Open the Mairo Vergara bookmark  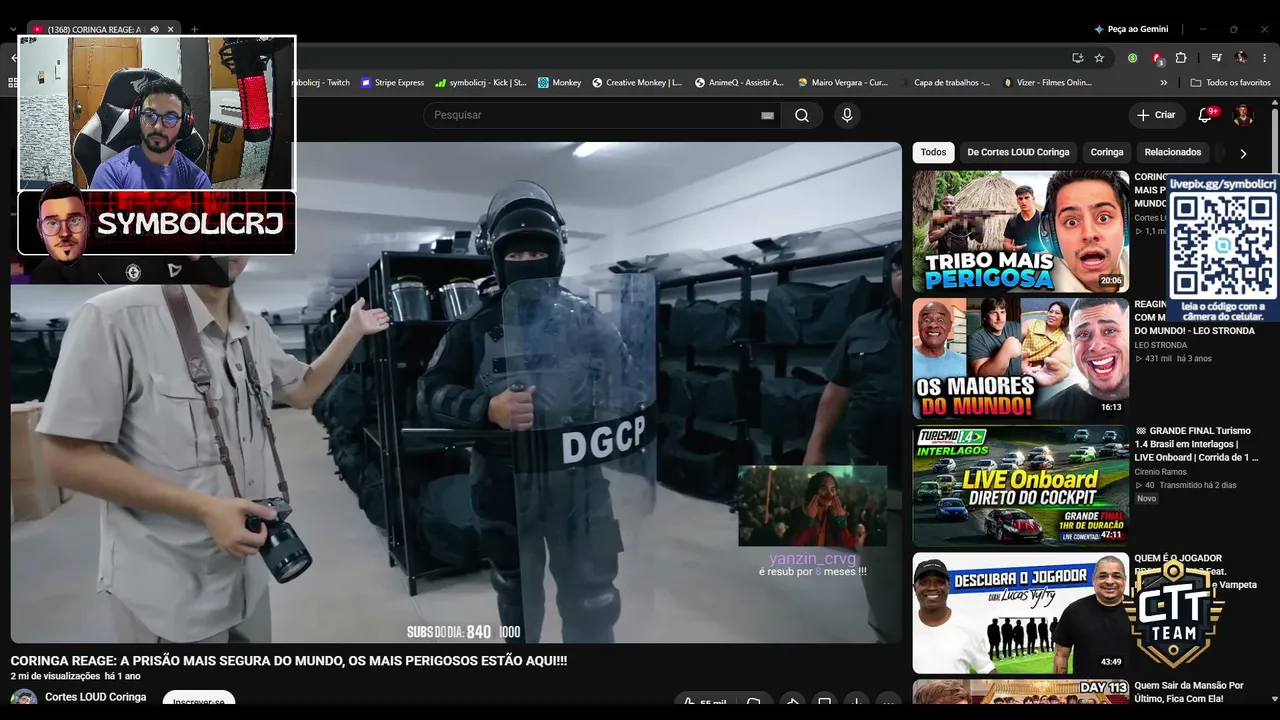843,83
